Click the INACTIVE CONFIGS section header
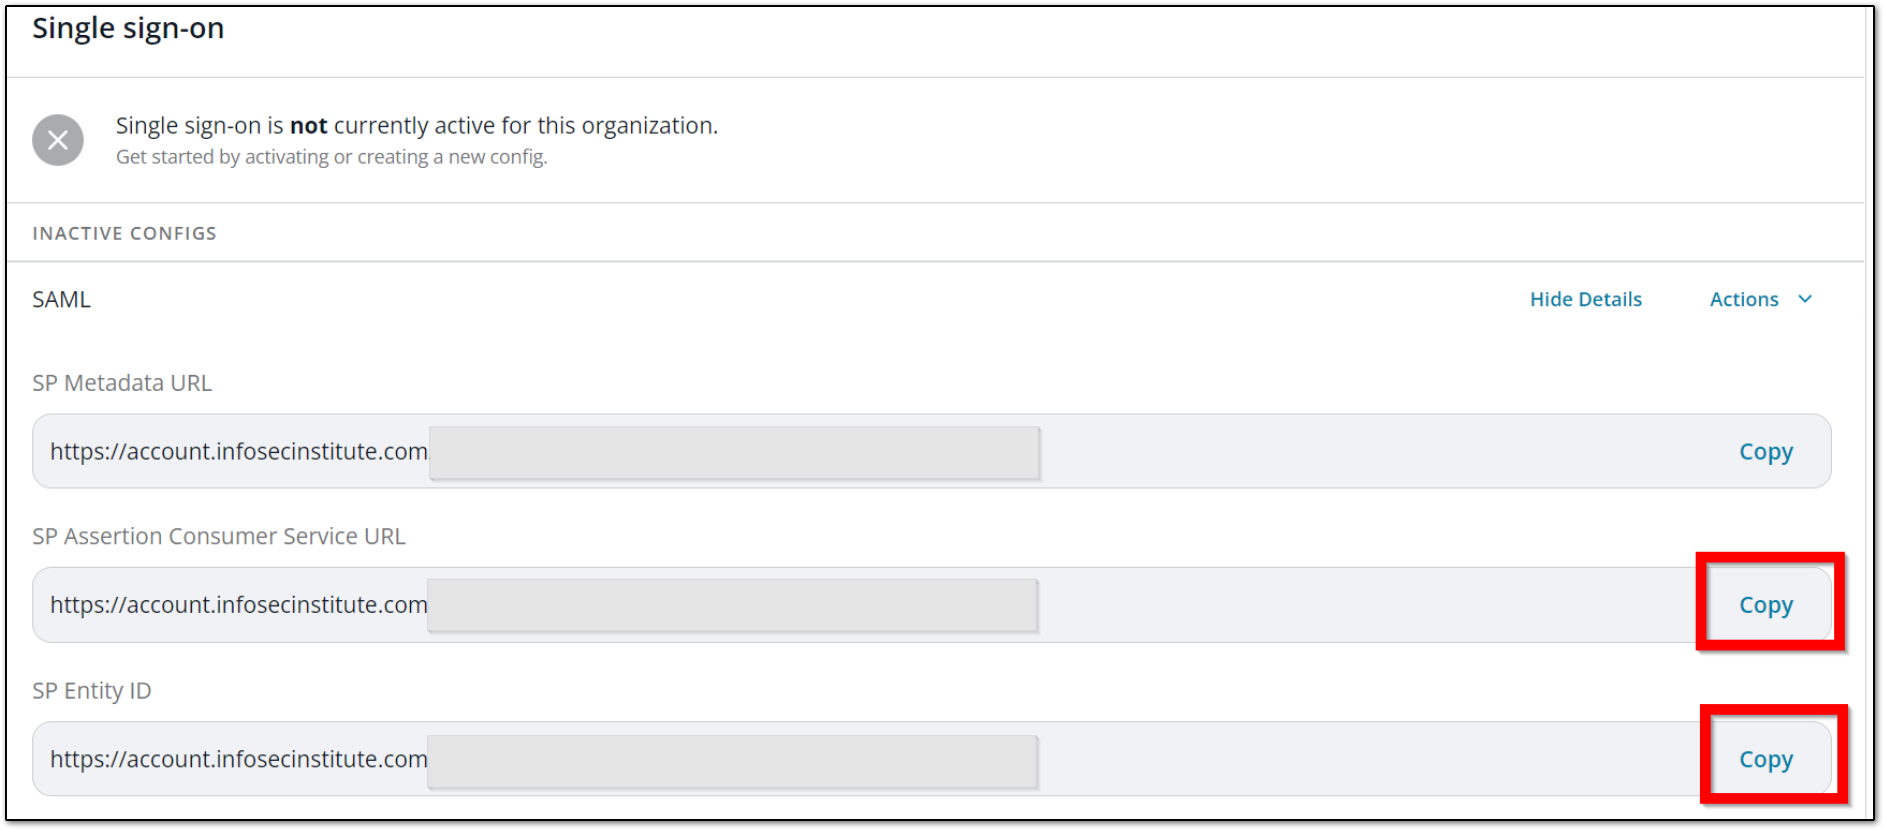 pos(124,232)
